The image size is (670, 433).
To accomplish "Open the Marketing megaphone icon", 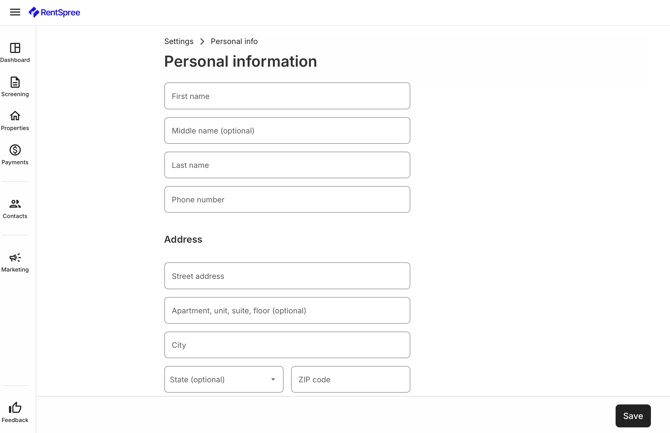I will pos(15,257).
